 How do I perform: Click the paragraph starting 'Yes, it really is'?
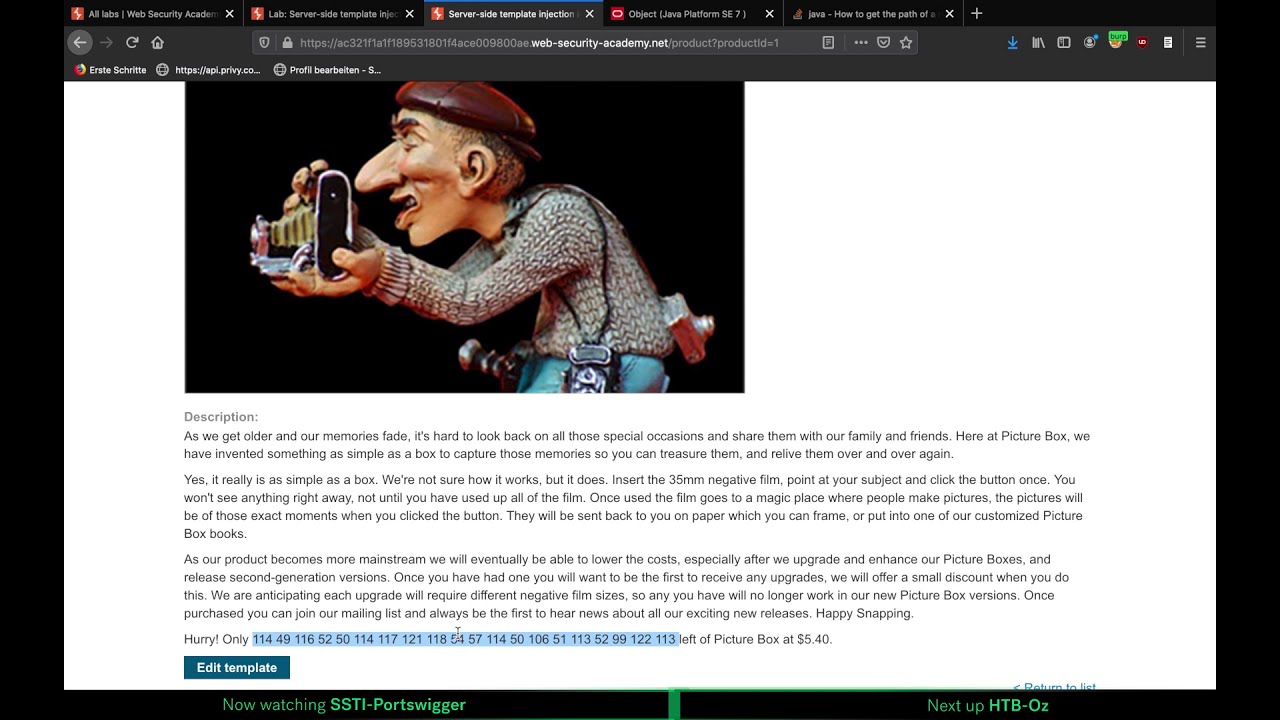pos(634,507)
